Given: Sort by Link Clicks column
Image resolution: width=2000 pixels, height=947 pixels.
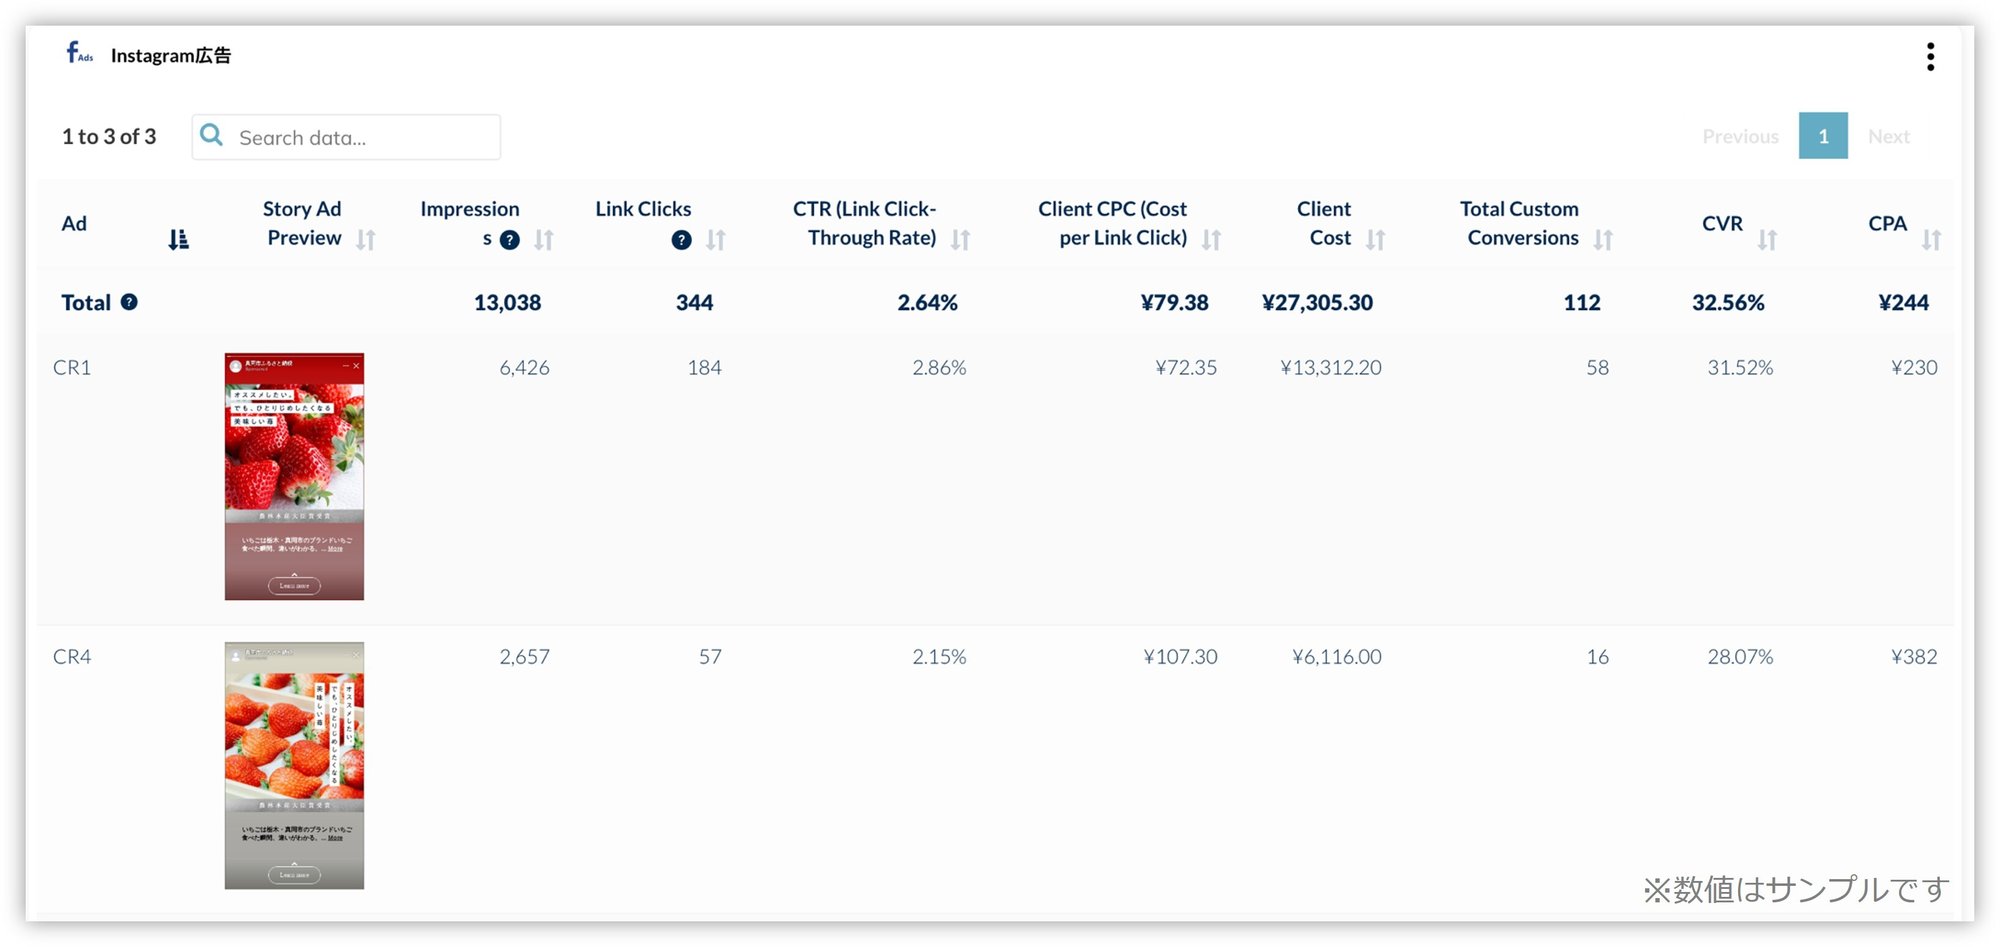Looking at the screenshot, I should (x=716, y=239).
